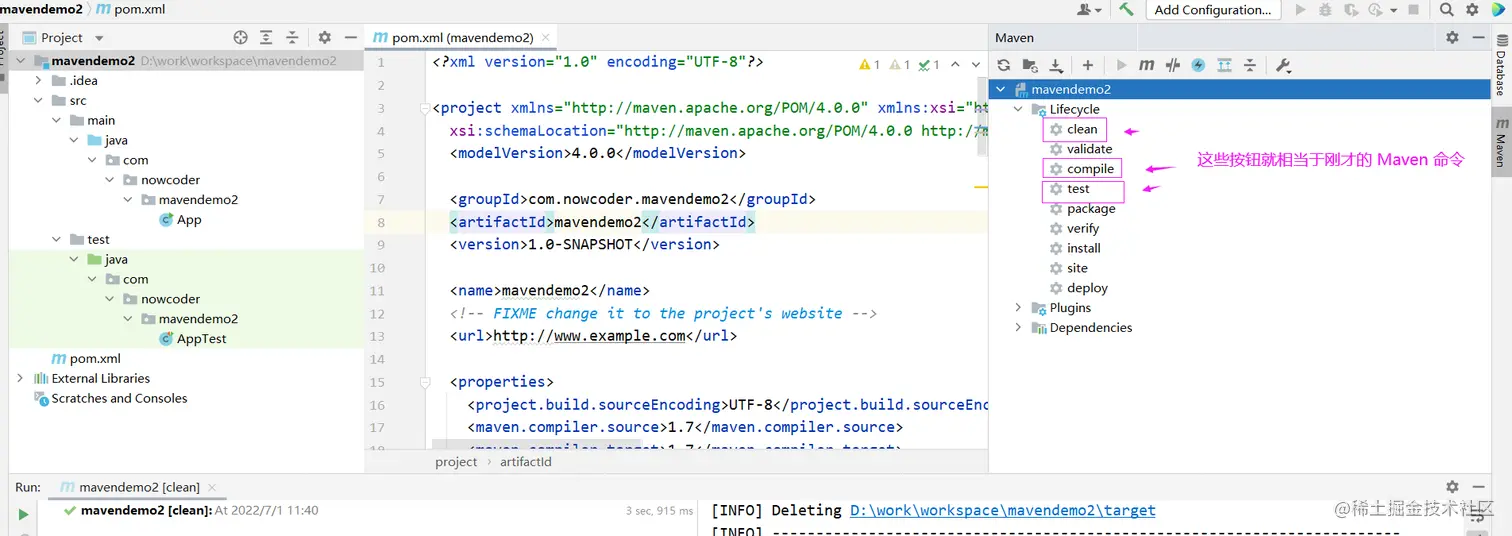The height and width of the screenshot is (536, 1512).
Task: Select package lifecycle goal
Action: [1082, 209]
